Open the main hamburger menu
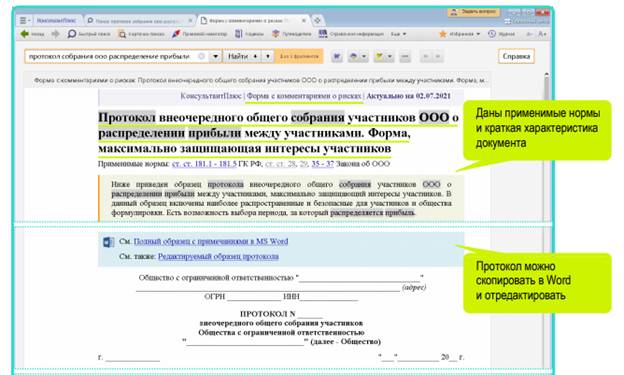Screen dimensions: 624x375 25,20
